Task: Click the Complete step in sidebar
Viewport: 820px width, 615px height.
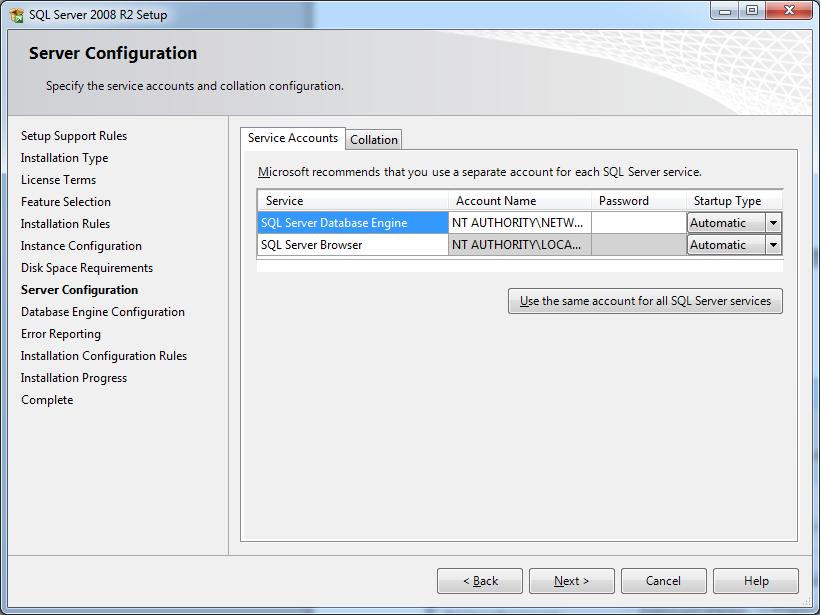Action: (x=47, y=400)
